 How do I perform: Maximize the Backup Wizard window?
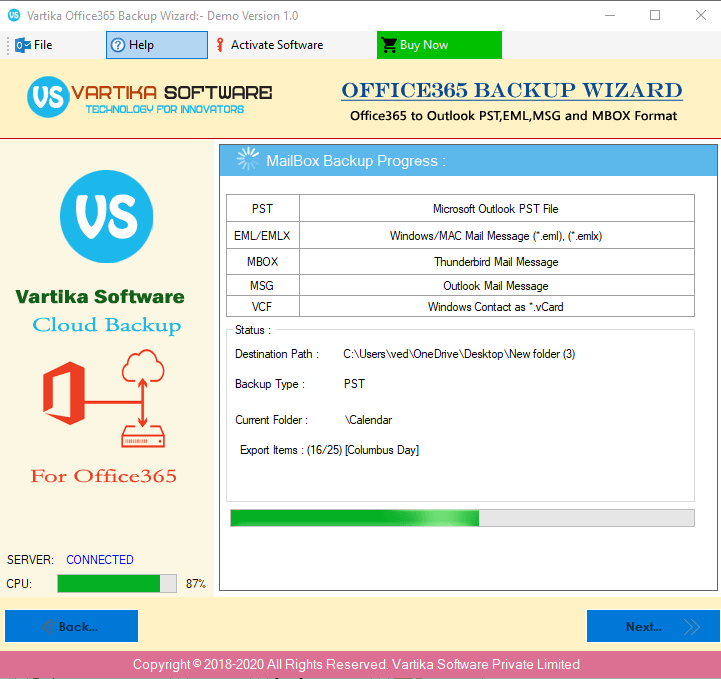[655, 15]
